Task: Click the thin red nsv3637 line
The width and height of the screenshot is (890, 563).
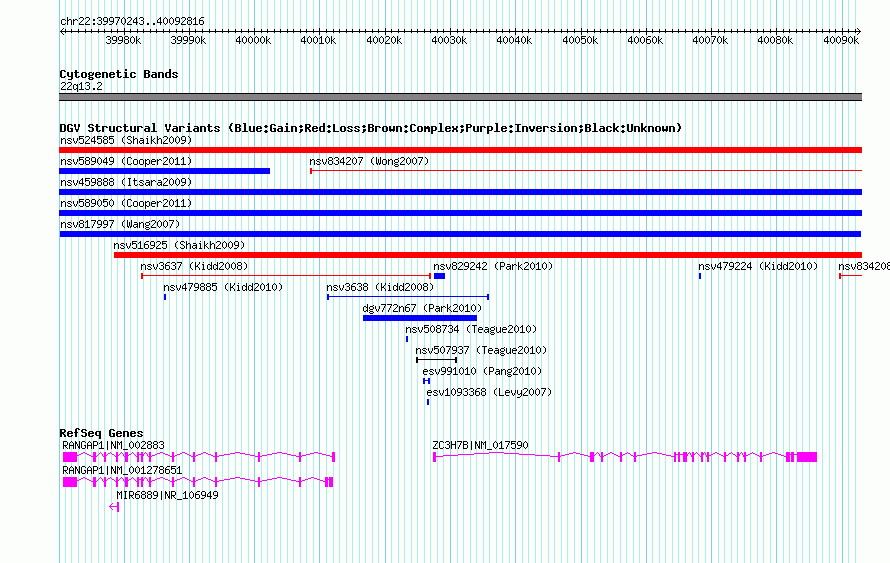Action: coord(286,276)
